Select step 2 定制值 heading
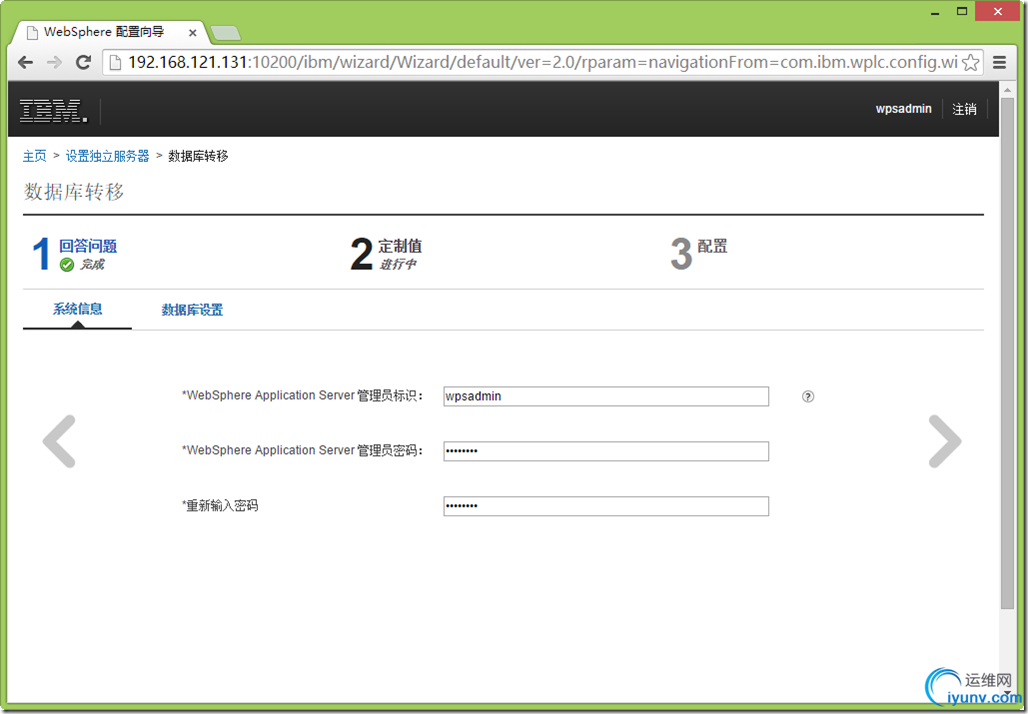1028x714 pixels. point(400,246)
